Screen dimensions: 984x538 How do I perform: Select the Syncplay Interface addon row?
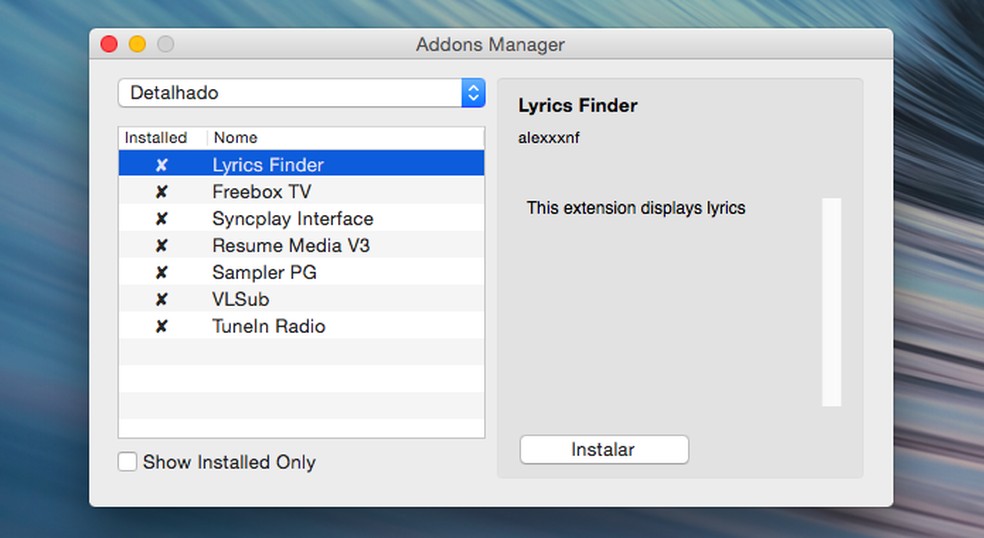pyautogui.click(x=293, y=219)
